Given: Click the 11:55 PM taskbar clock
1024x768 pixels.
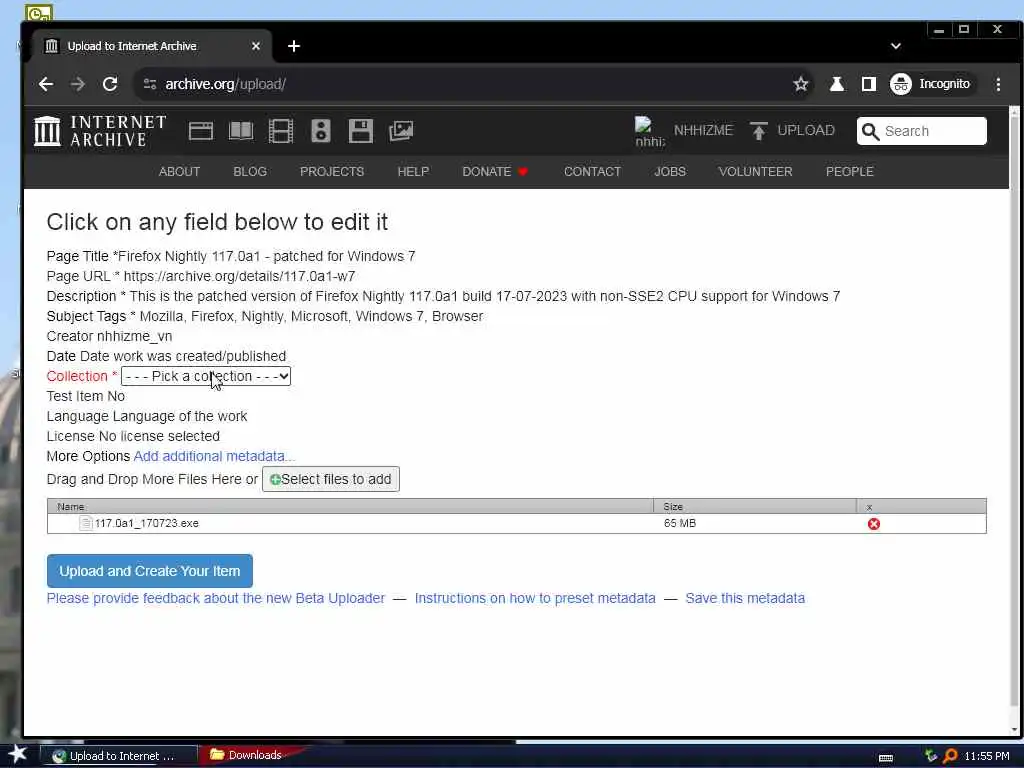Looking at the screenshot, I should click(987, 756).
